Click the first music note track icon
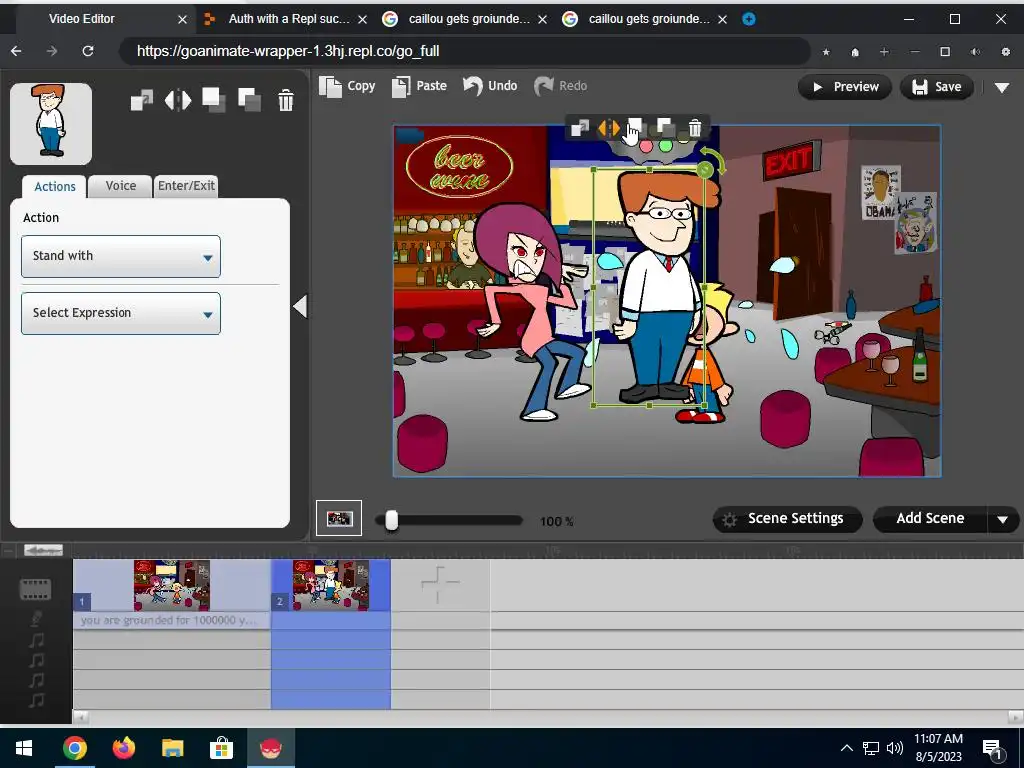The height and width of the screenshot is (768, 1024). pyautogui.click(x=37, y=640)
